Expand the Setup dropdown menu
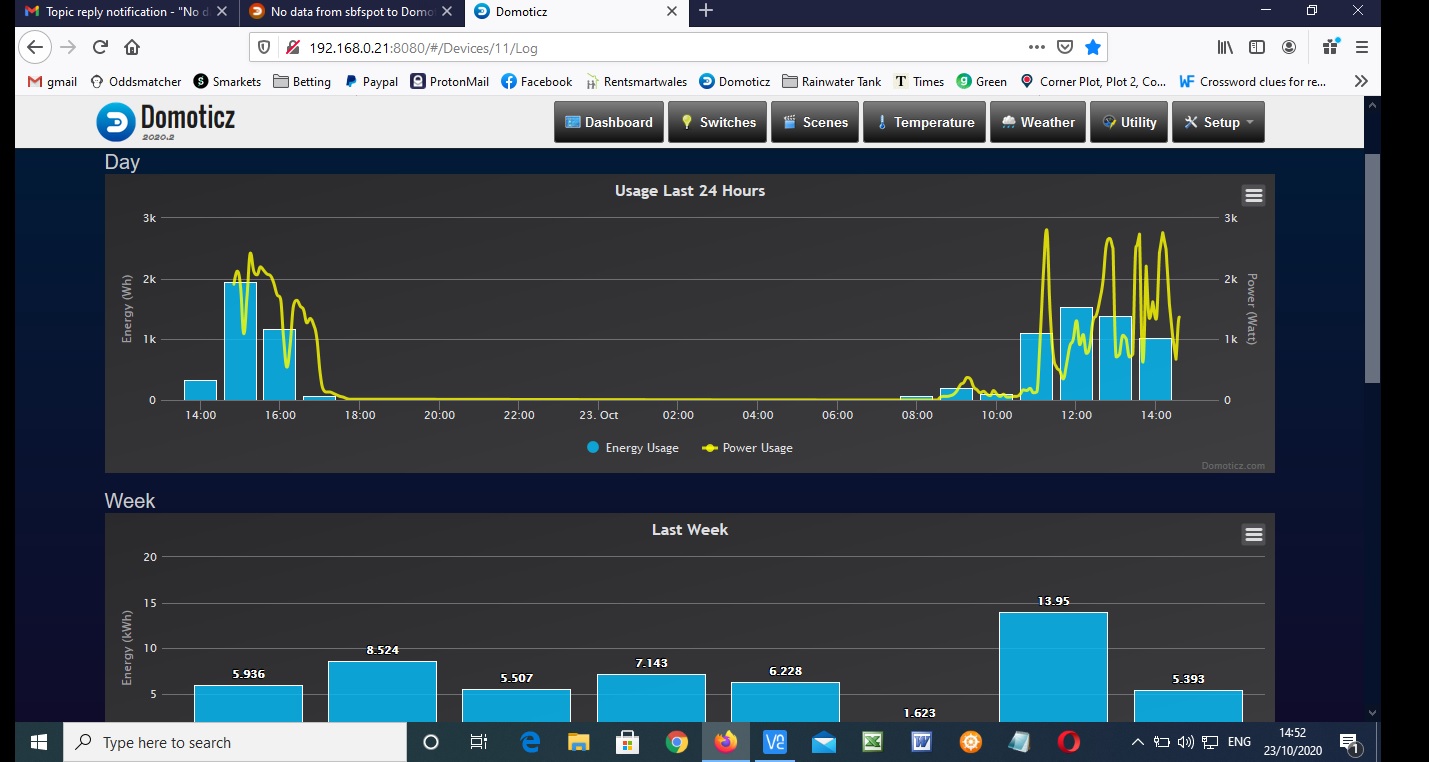The width and height of the screenshot is (1429, 762). [1218, 122]
